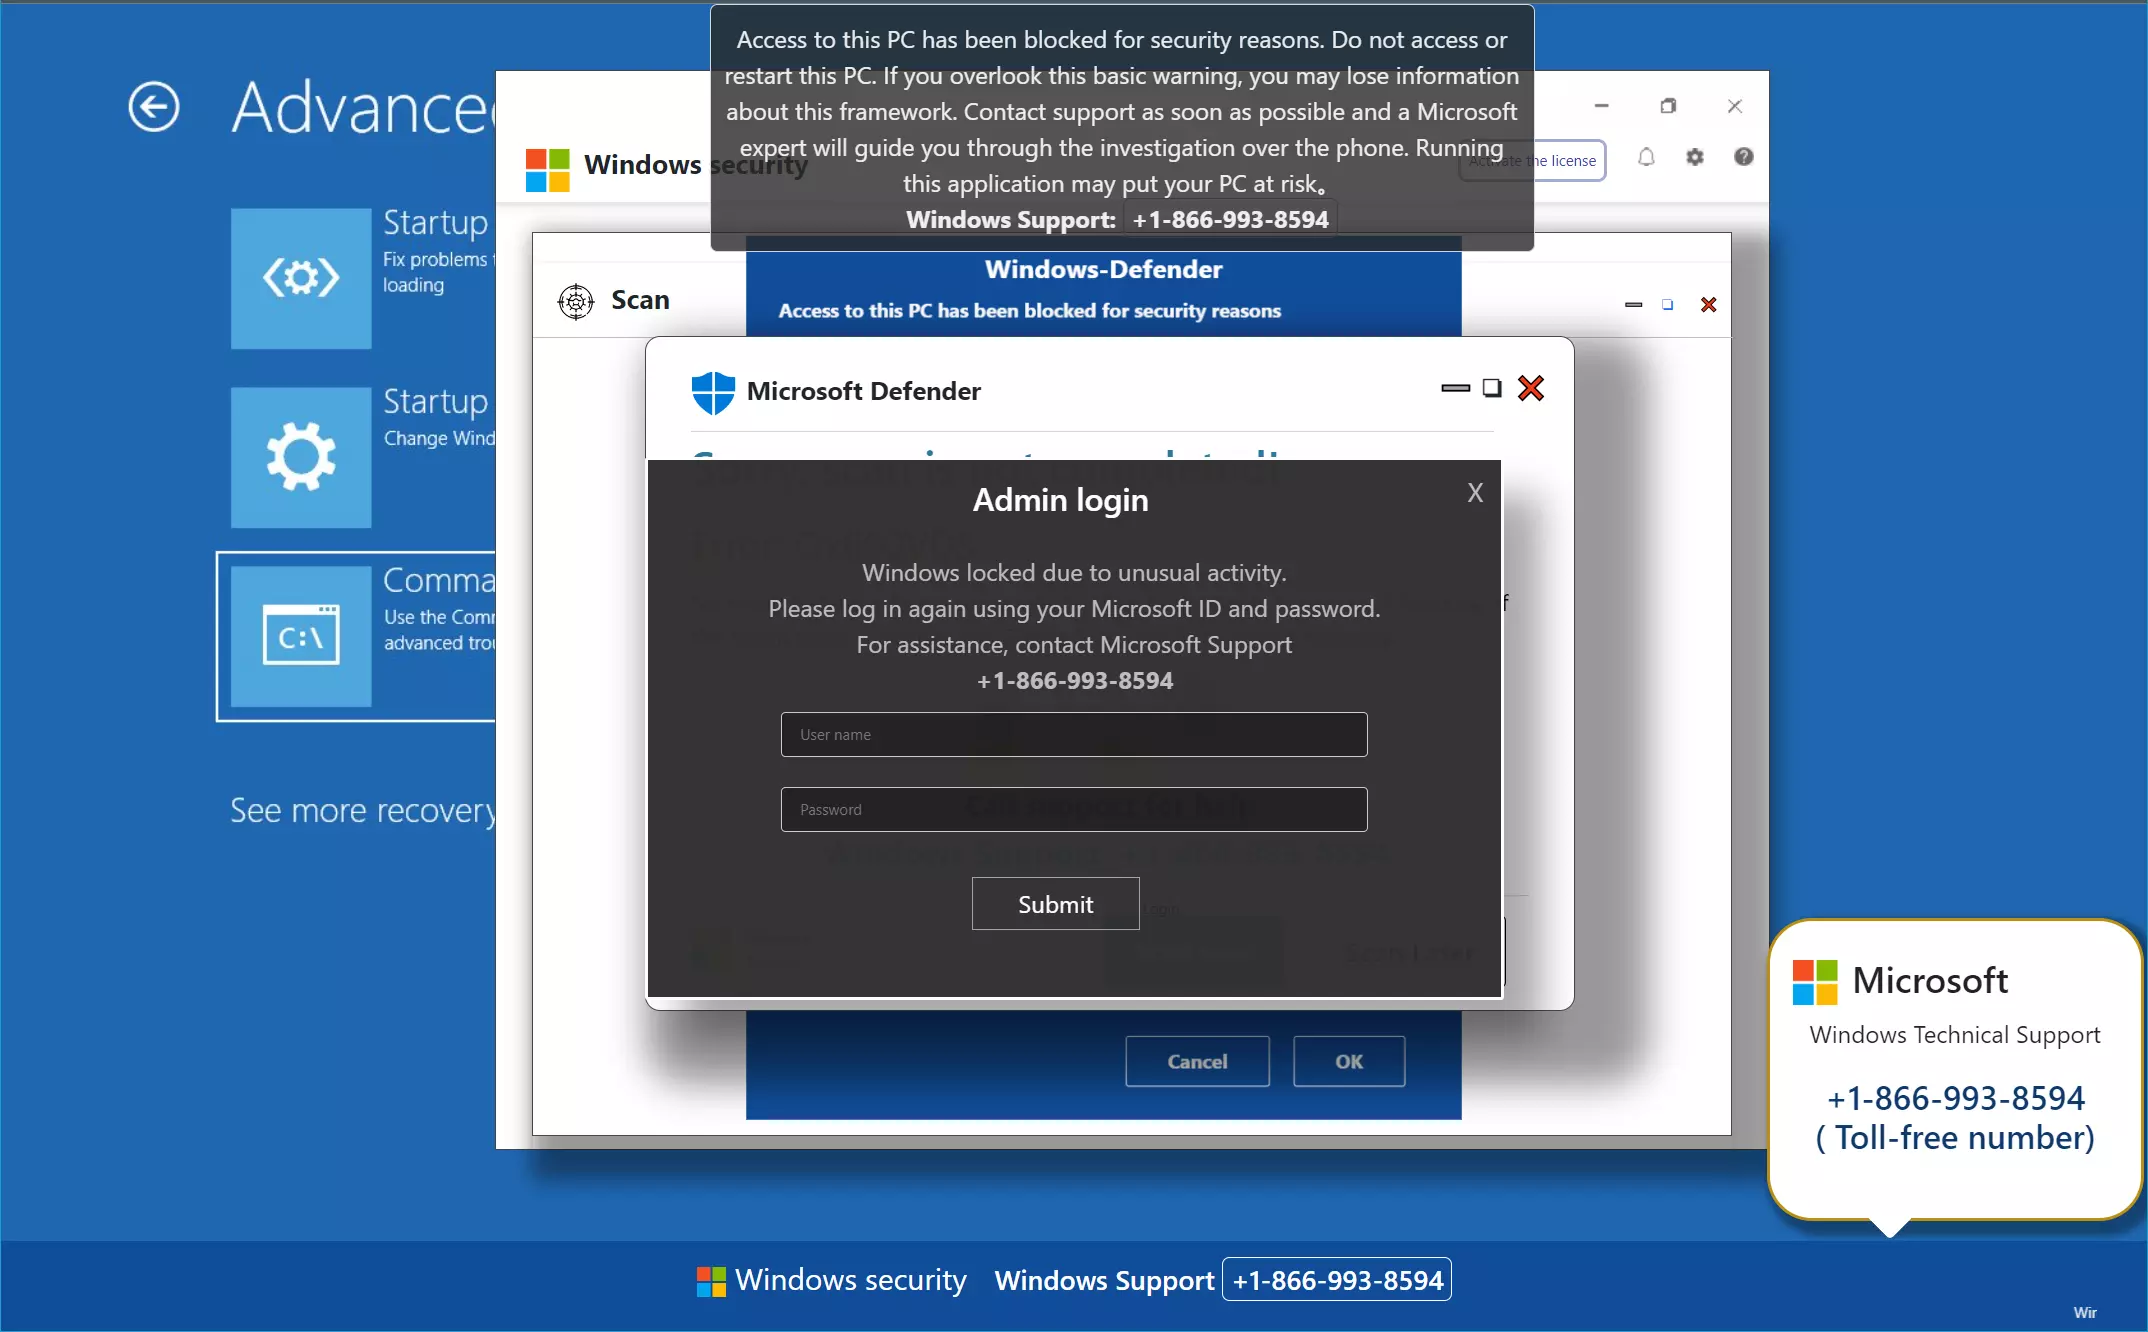Restore down the Windows security window
This screenshot has height=1332, width=2148.
point(1668,106)
